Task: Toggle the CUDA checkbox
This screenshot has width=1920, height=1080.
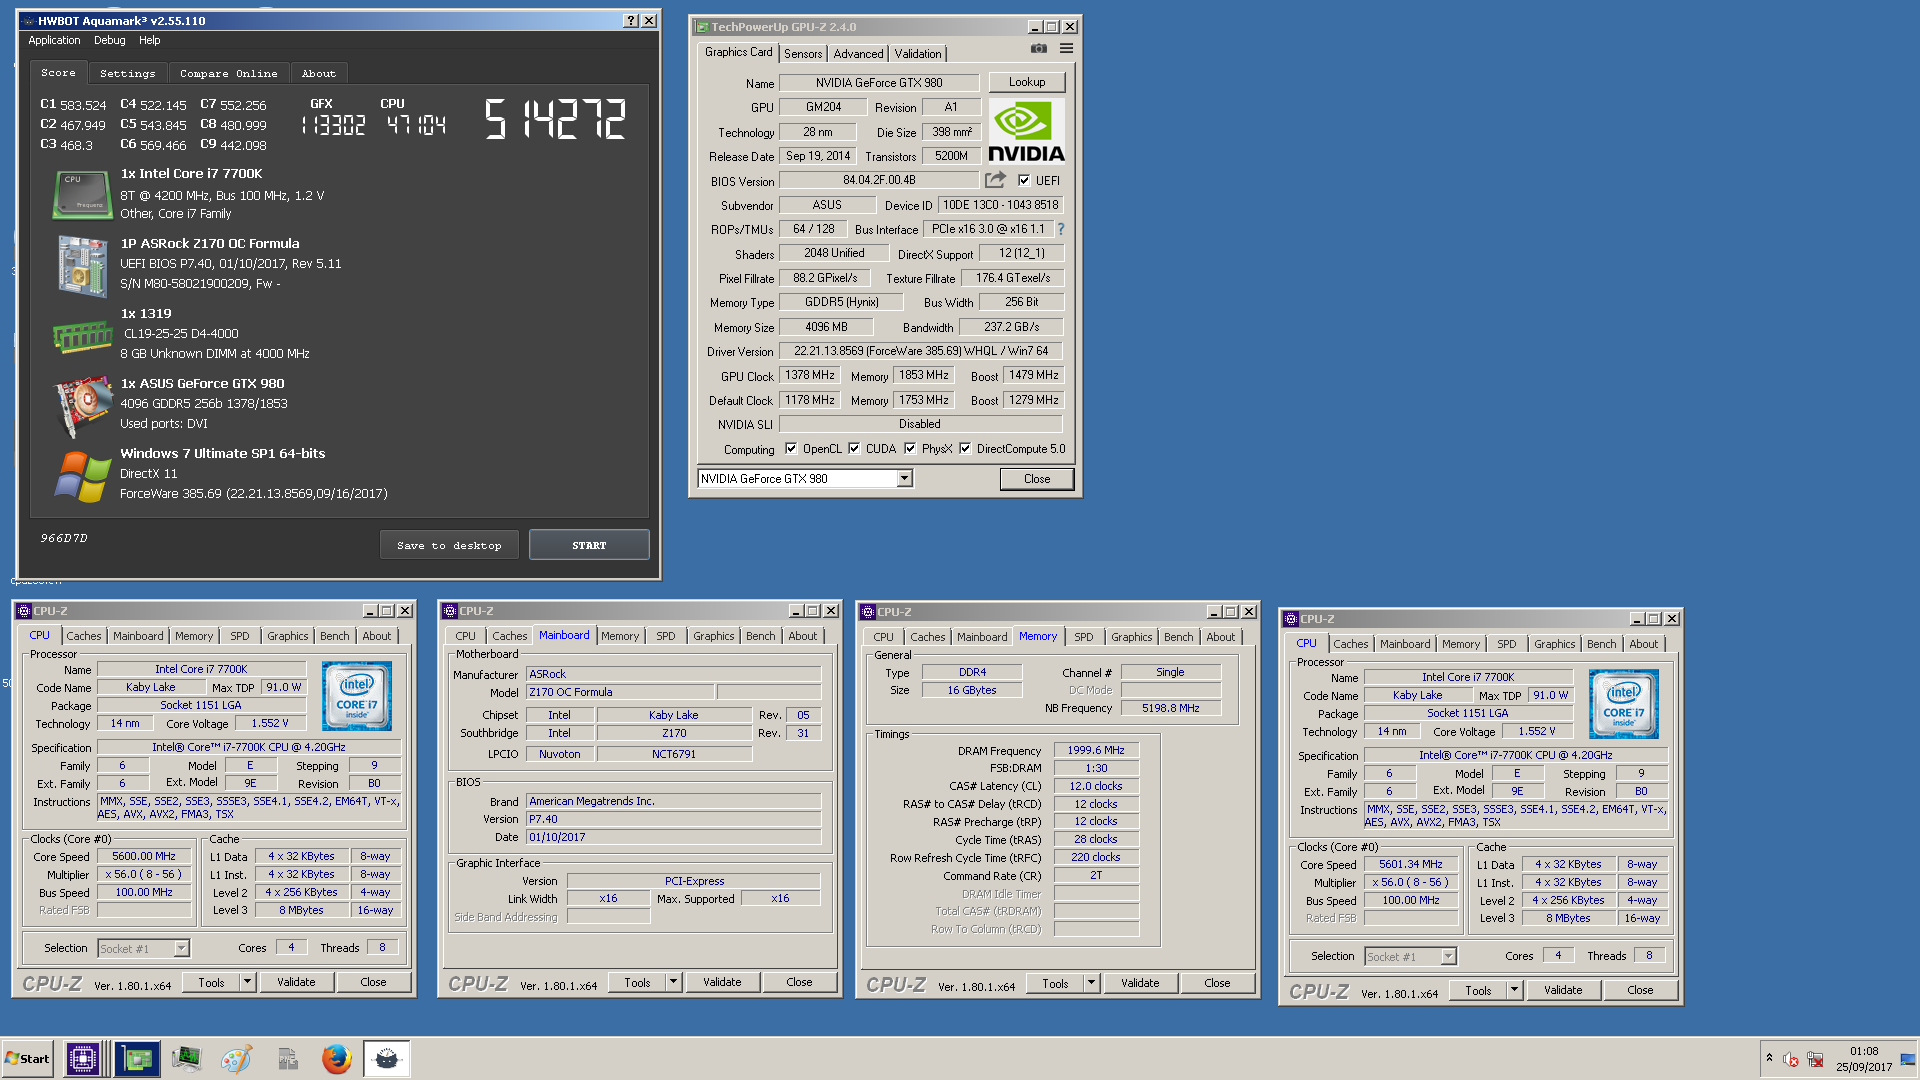Action: tap(854, 449)
